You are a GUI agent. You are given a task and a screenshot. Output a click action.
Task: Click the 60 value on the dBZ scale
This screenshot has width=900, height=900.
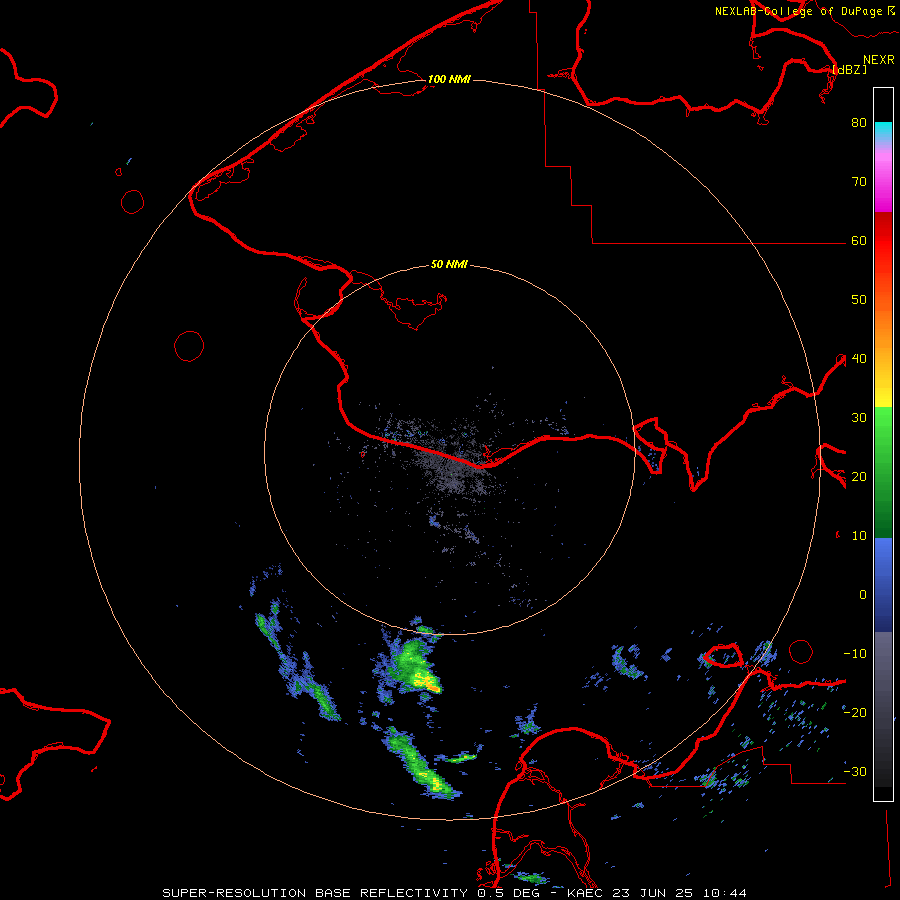859,240
